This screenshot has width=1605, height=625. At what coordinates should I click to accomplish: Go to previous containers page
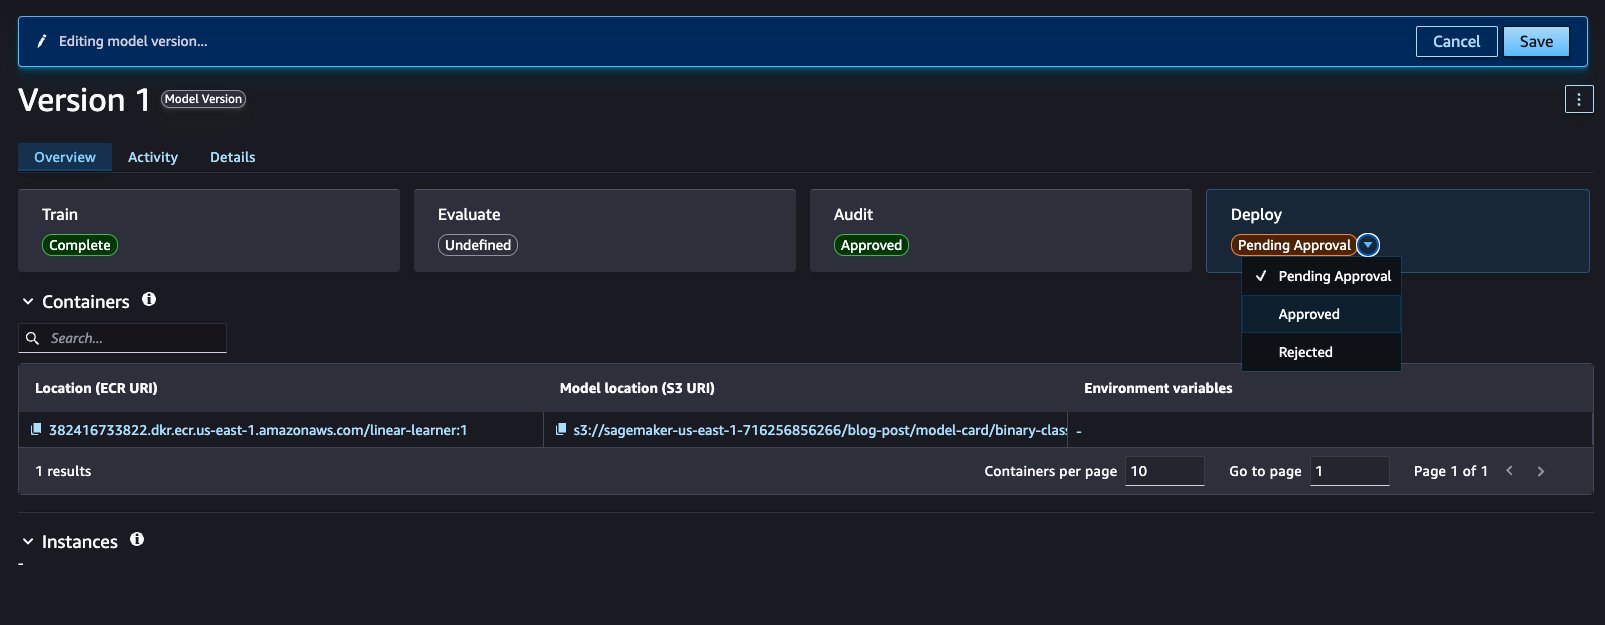pyautogui.click(x=1510, y=471)
